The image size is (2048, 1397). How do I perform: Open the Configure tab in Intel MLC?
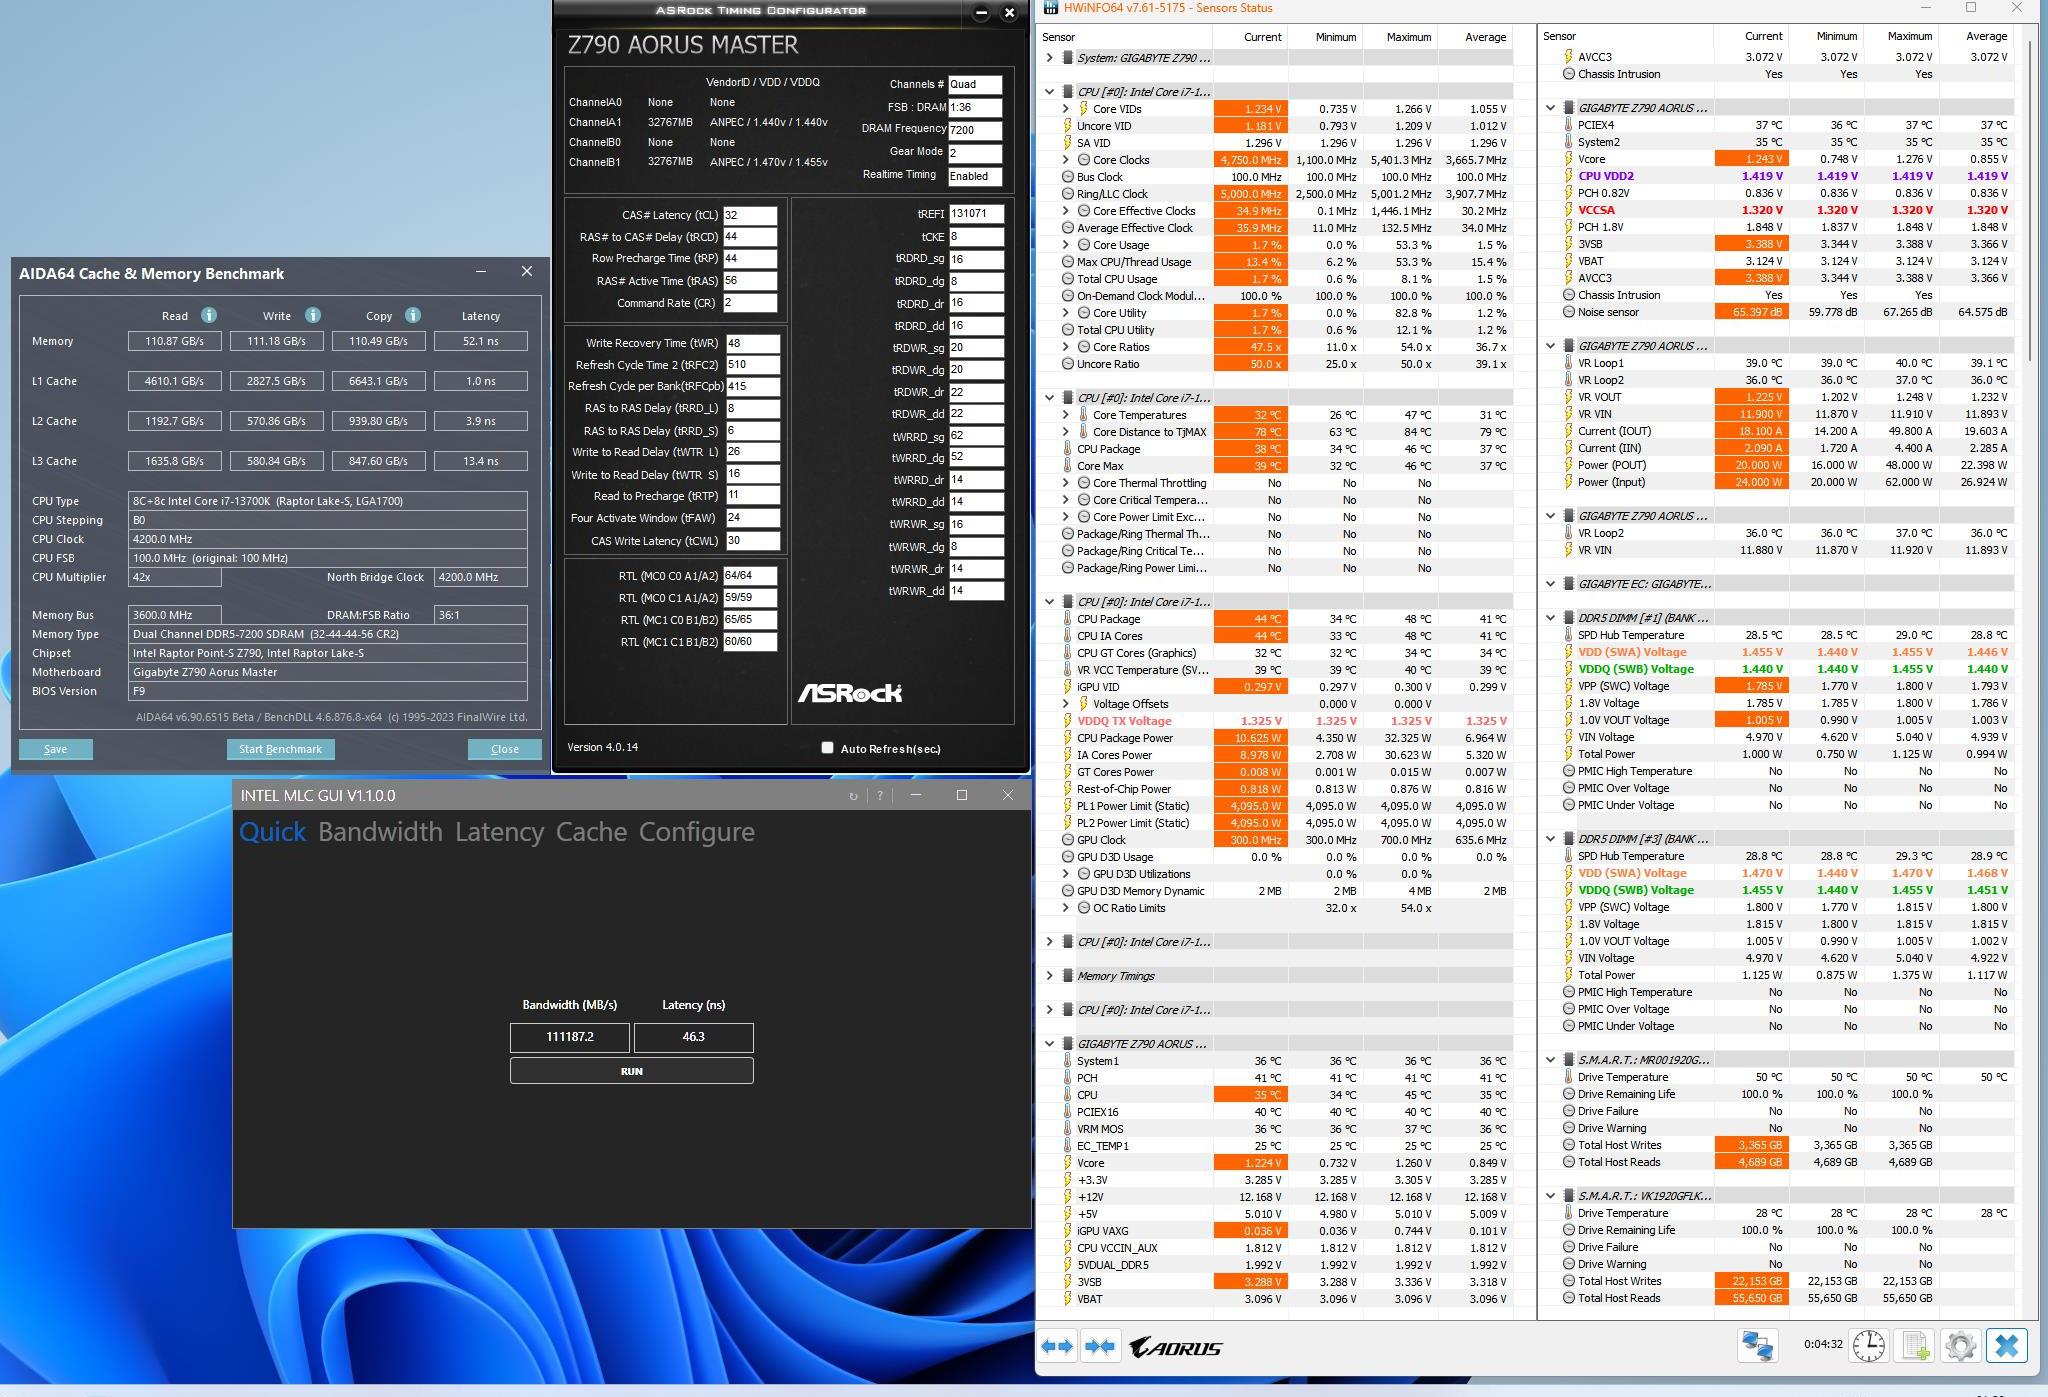coord(696,832)
